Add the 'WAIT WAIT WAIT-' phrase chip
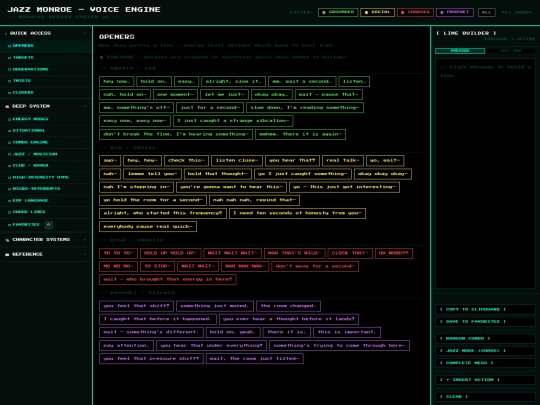The width and height of the screenshot is (540, 405). pyautogui.click(x=232, y=253)
